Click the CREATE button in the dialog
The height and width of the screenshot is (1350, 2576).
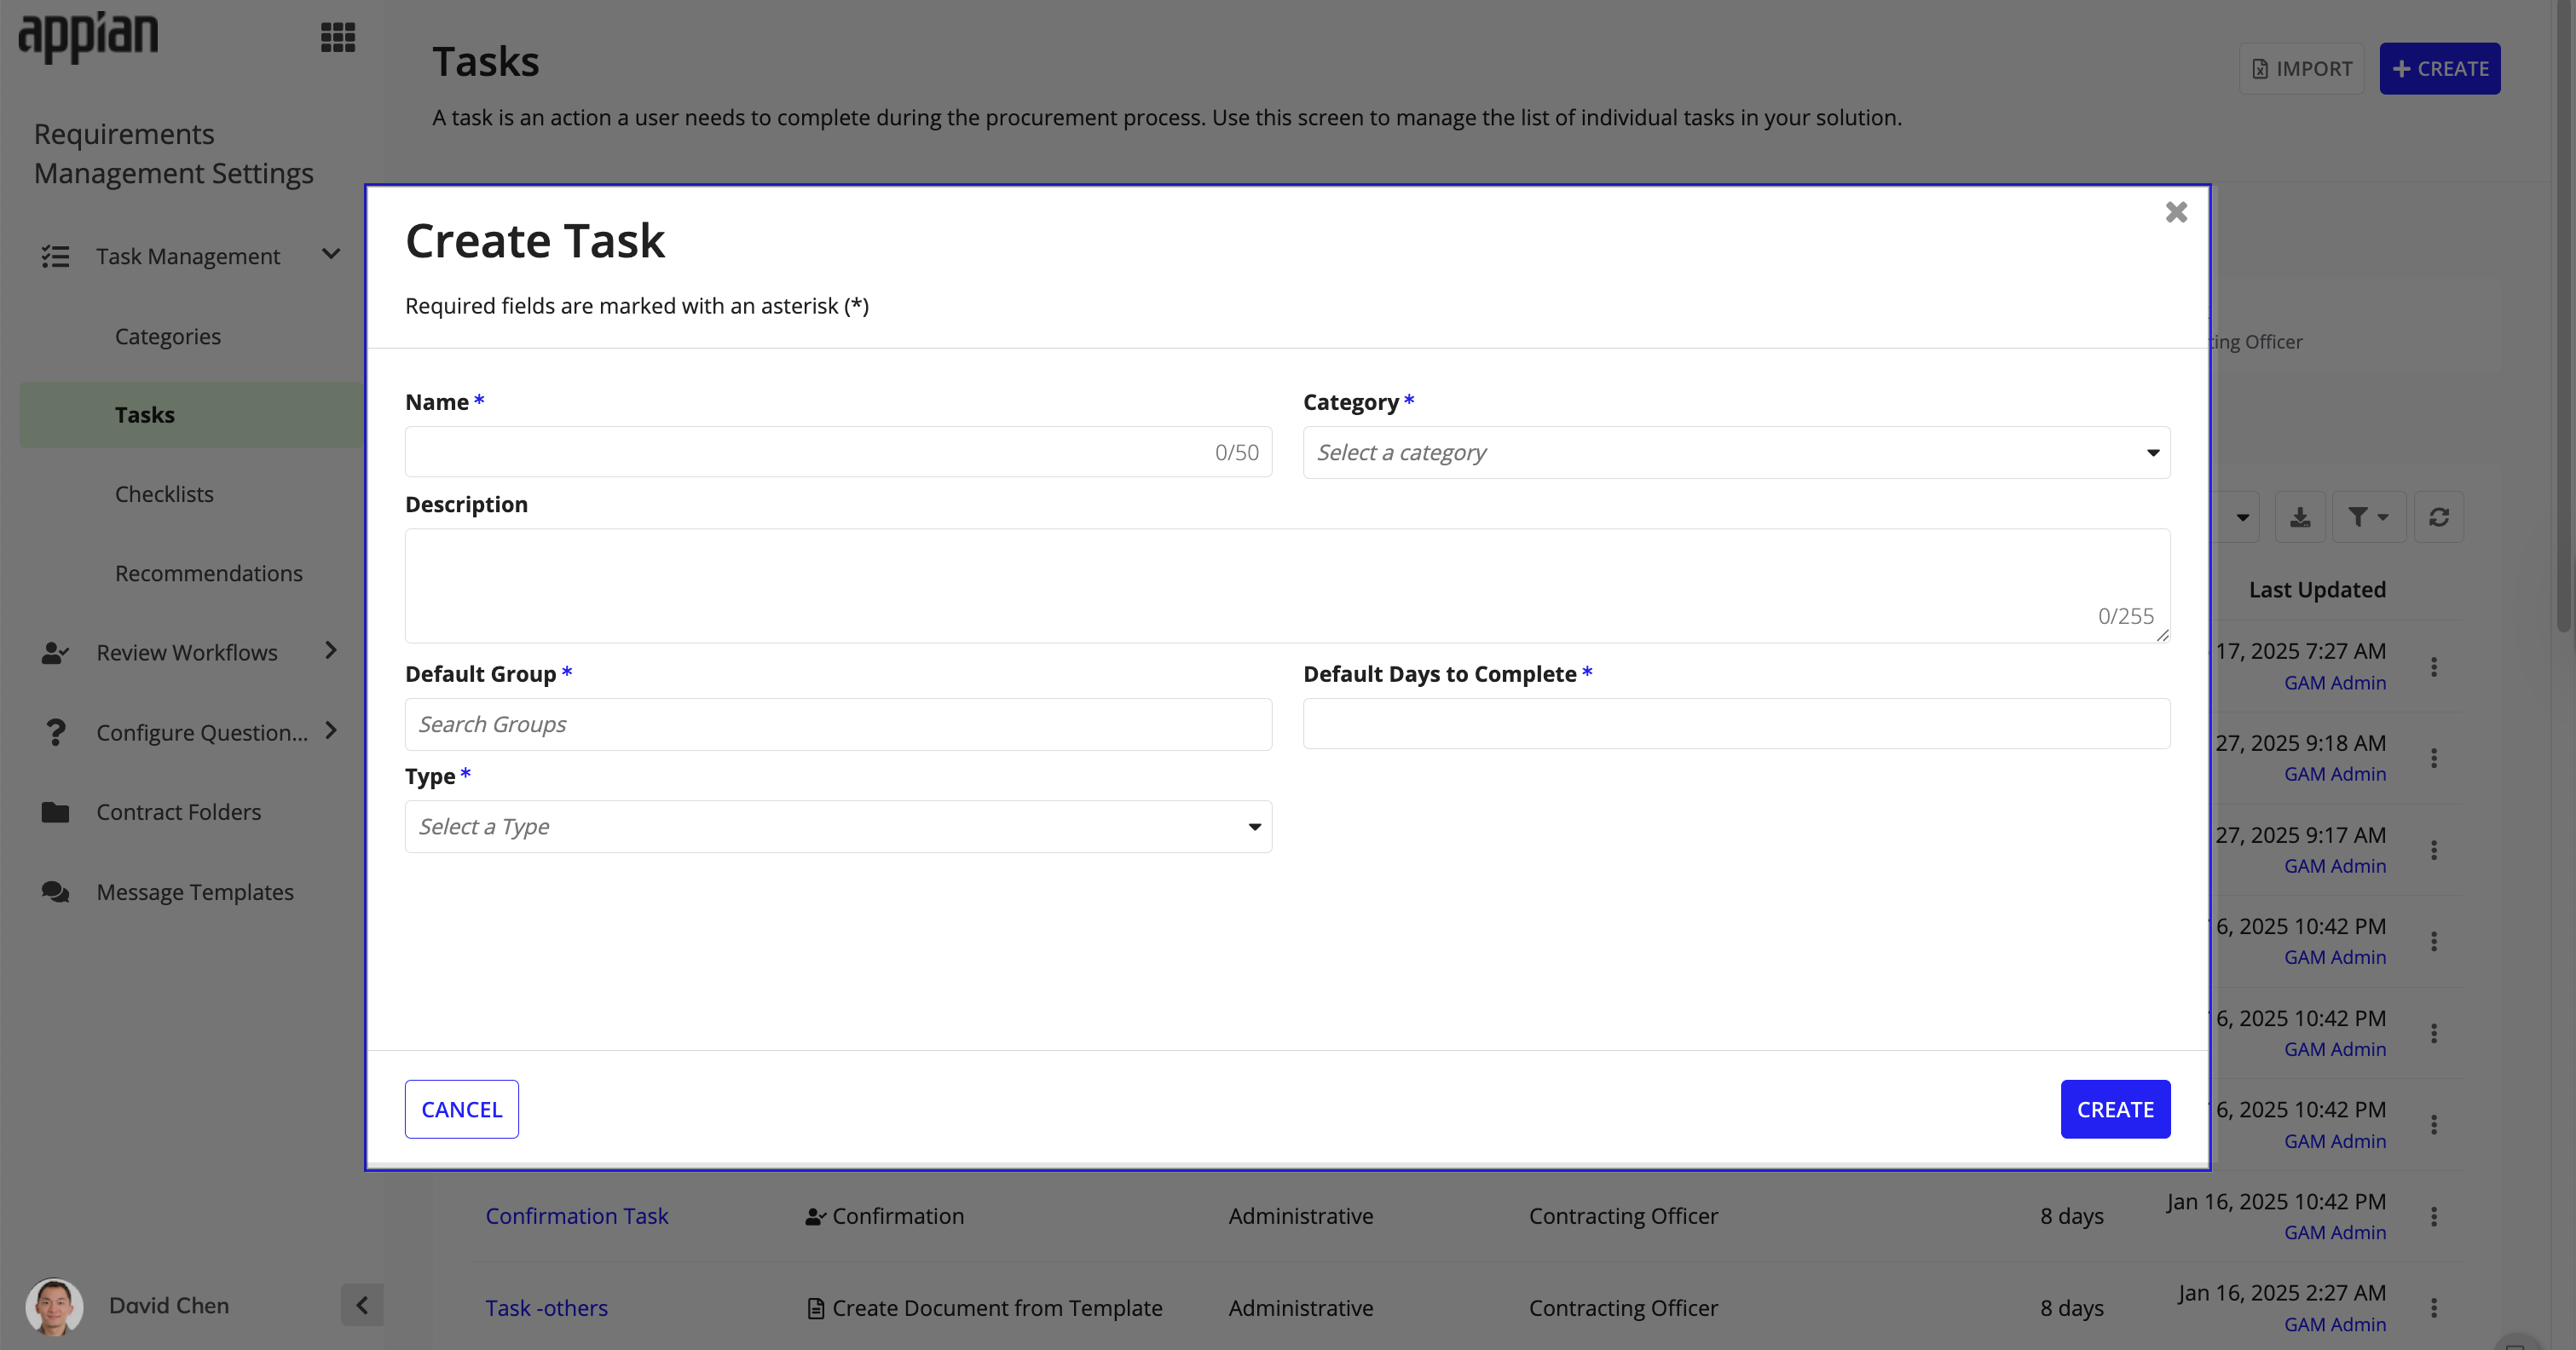click(x=2115, y=1110)
